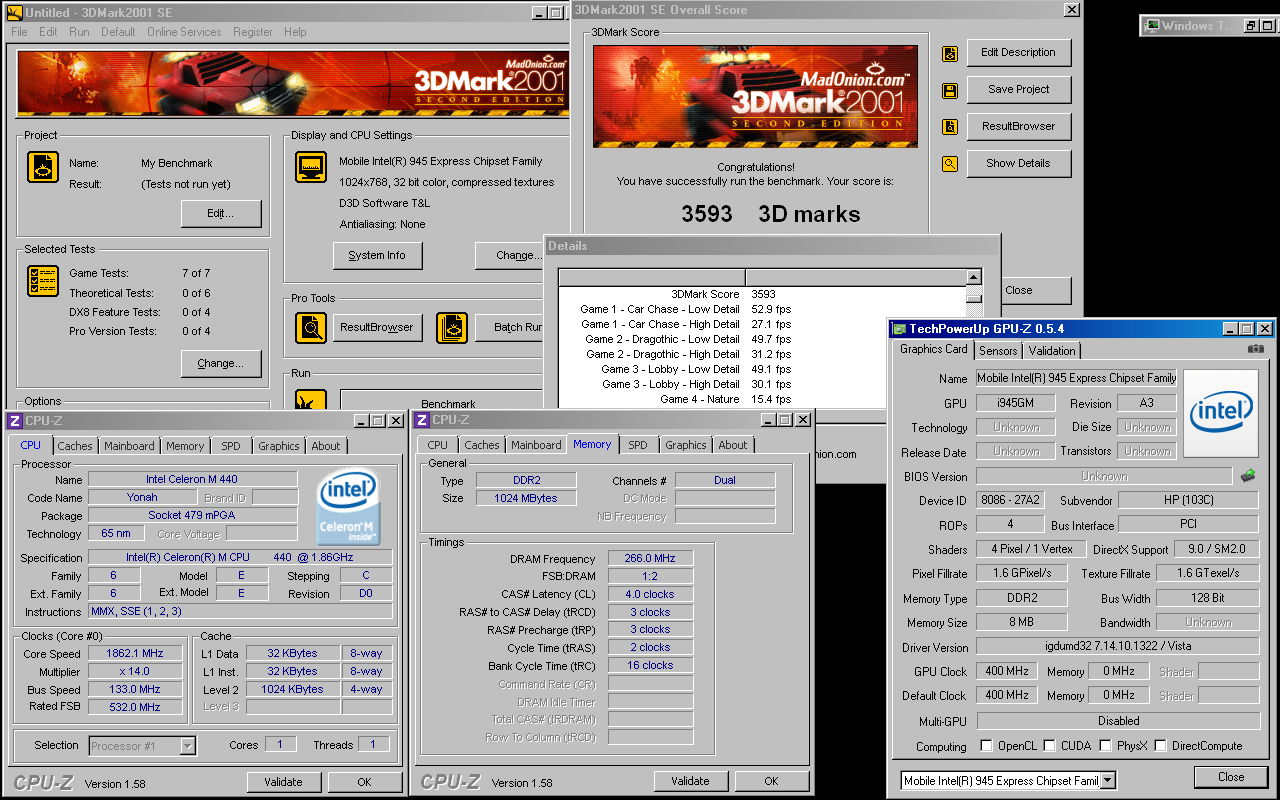Switch to SPD tab in right CPU-Z
Viewport: 1280px width, 800px height.
[638, 445]
